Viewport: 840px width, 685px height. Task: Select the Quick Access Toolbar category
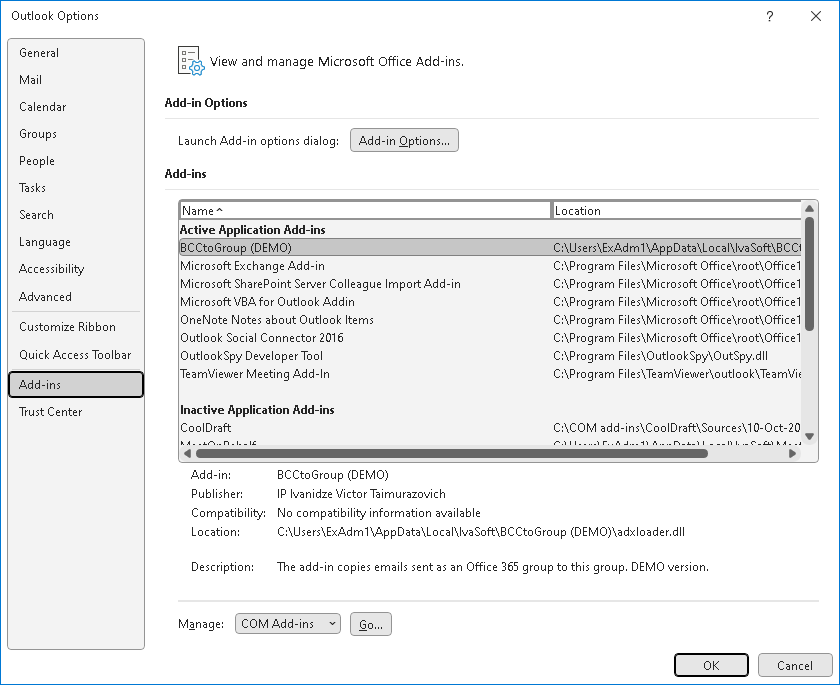pos(76,355)
